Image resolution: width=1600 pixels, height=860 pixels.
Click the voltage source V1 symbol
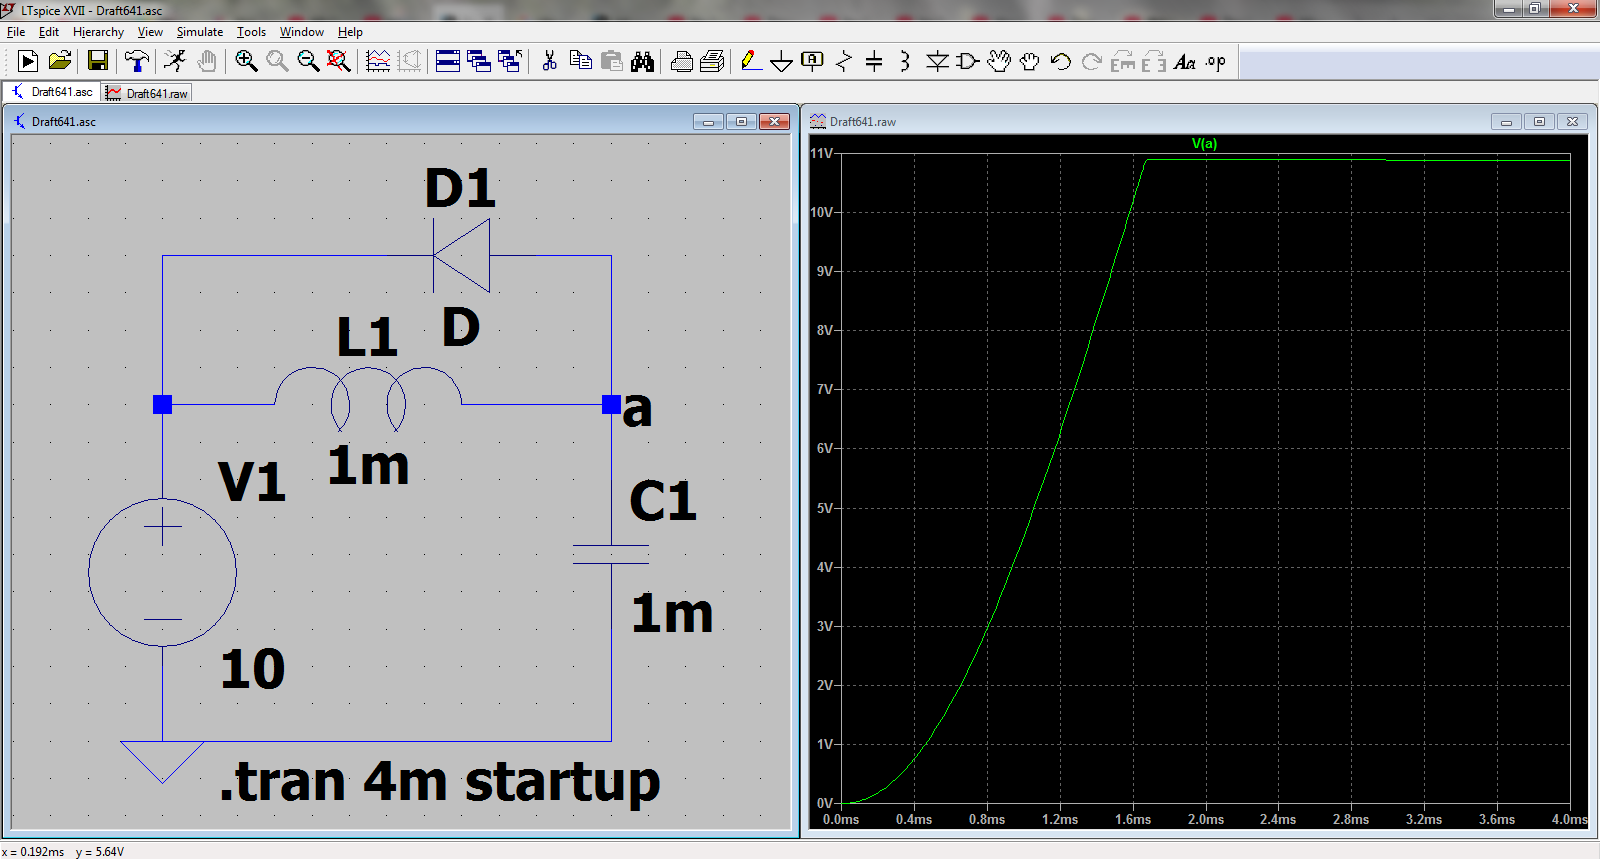click(162, 572)
